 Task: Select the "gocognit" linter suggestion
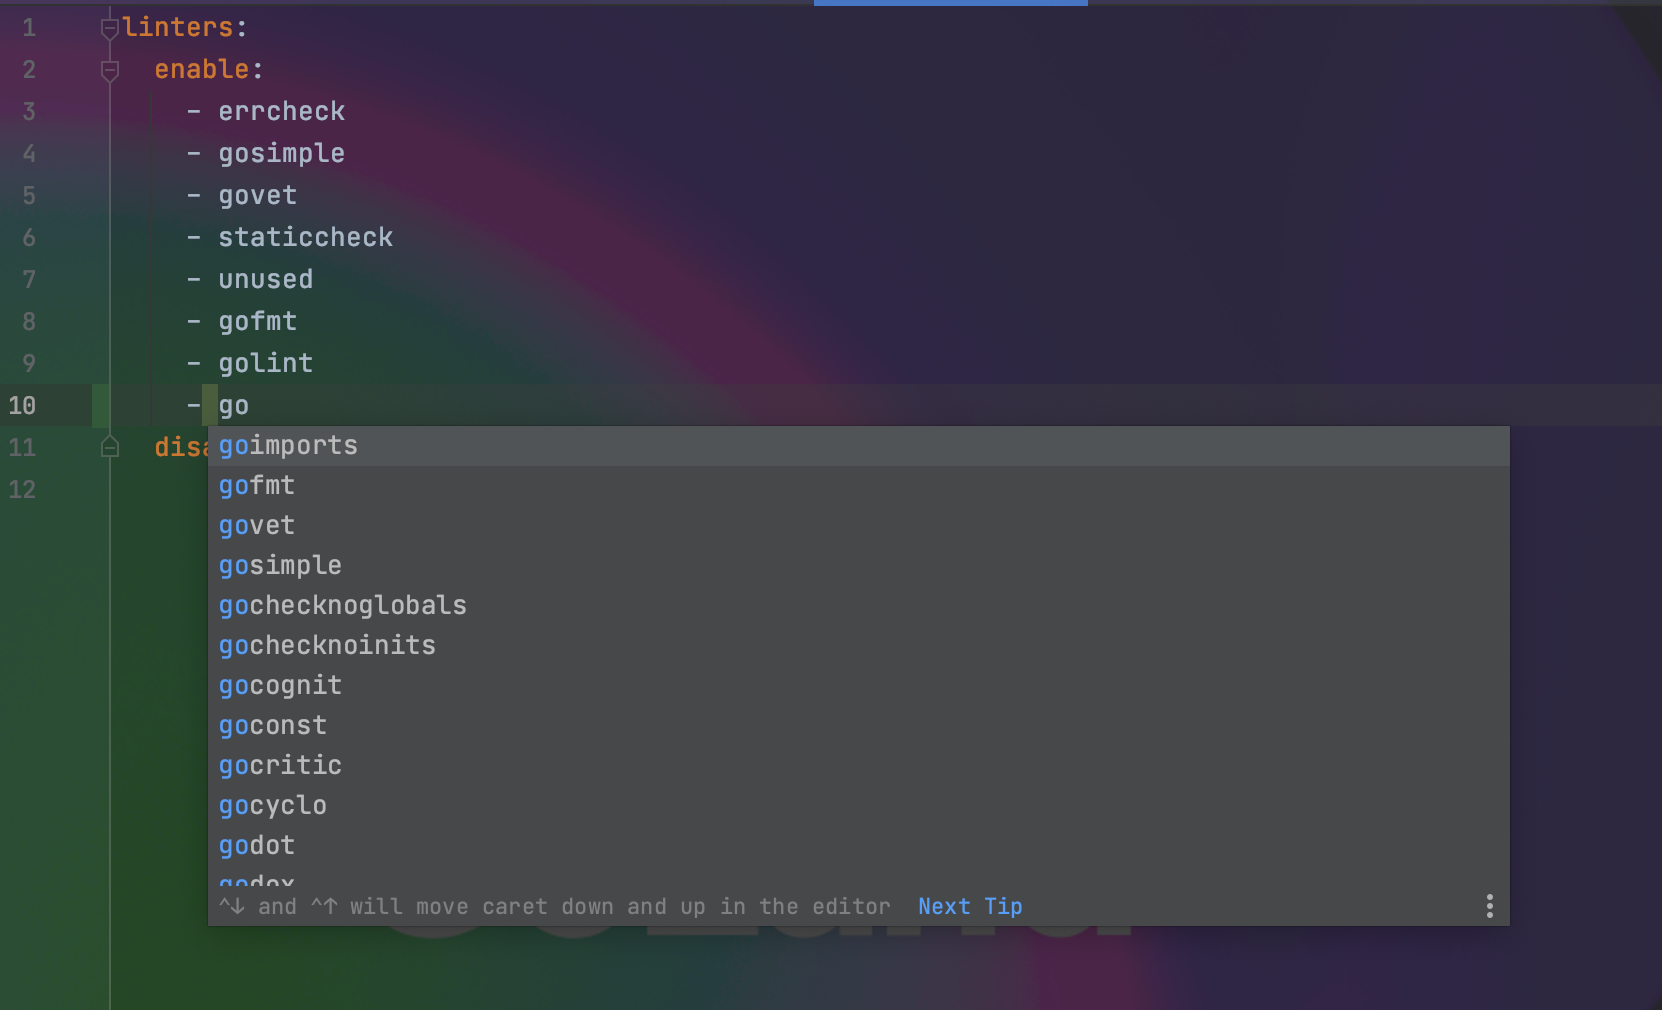(x=280, y=685)
